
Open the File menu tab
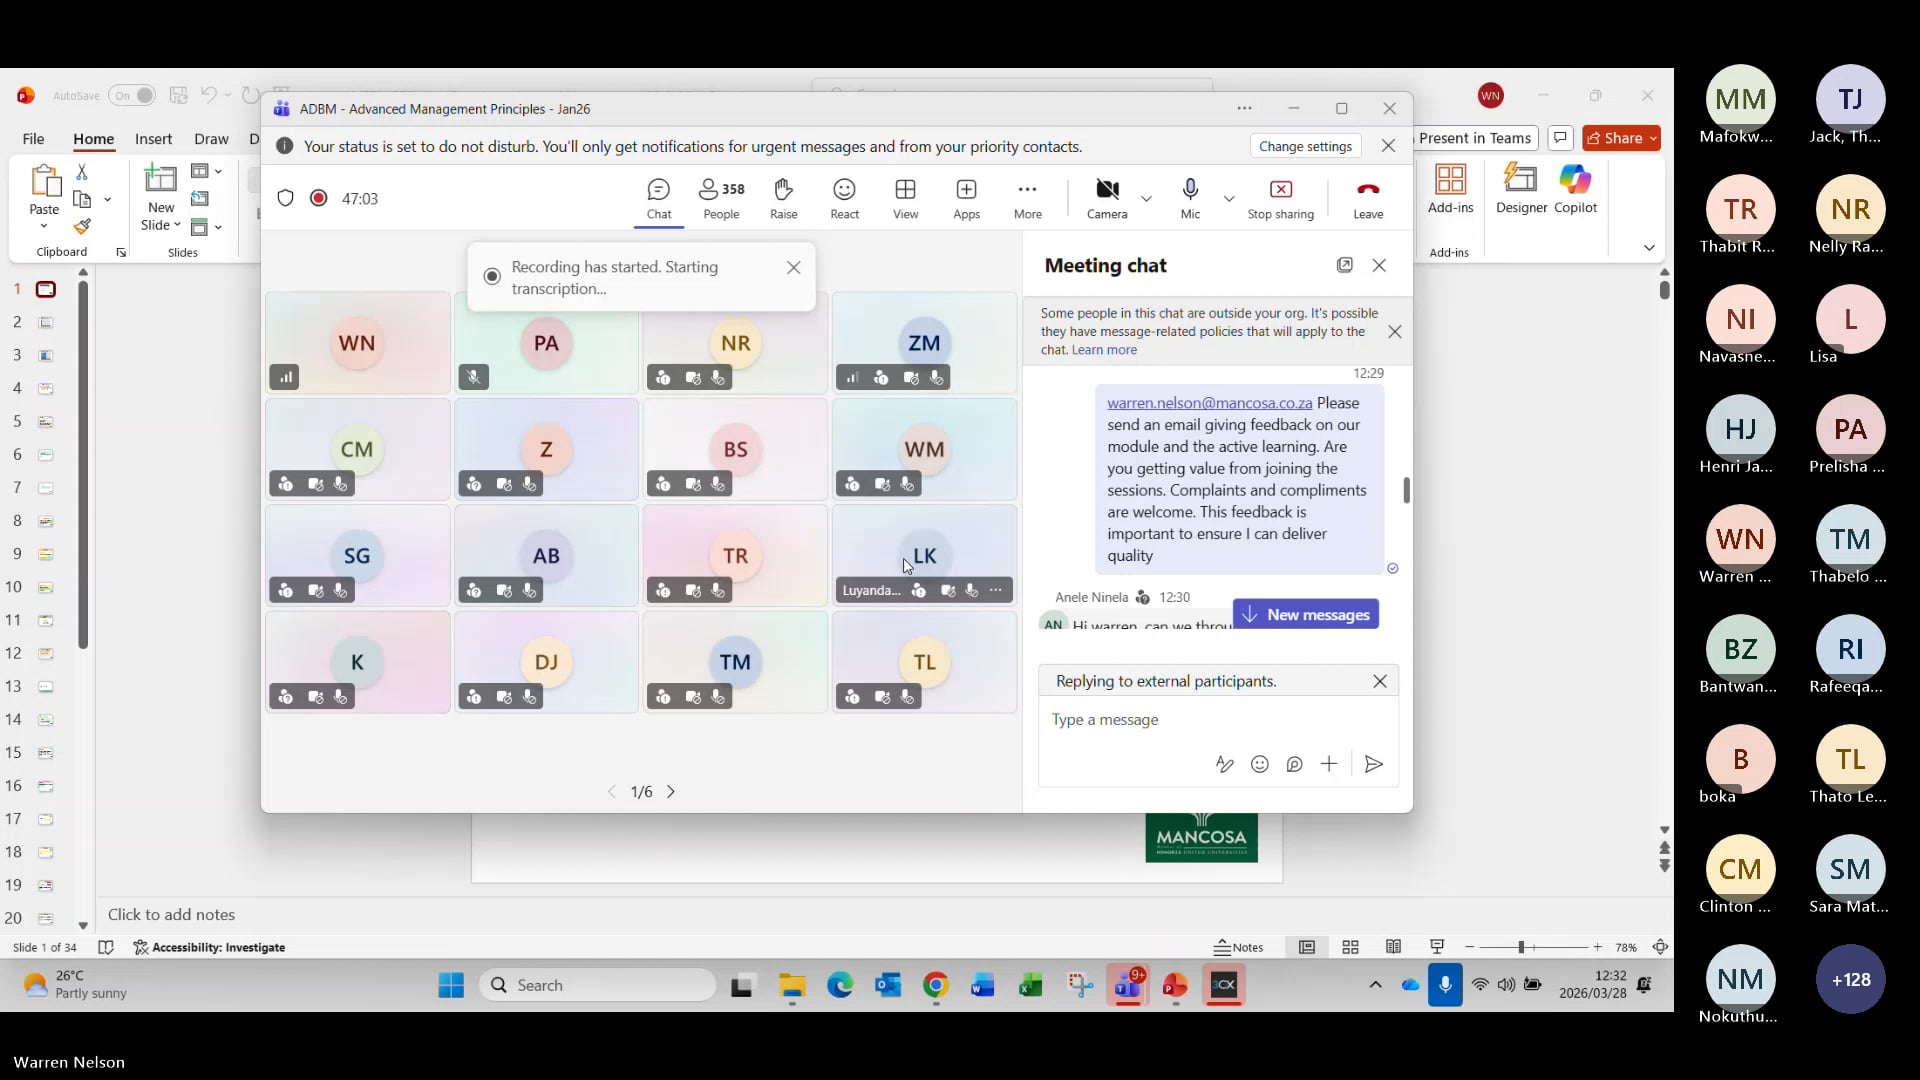pyautogui.click(x=33, y=139)
